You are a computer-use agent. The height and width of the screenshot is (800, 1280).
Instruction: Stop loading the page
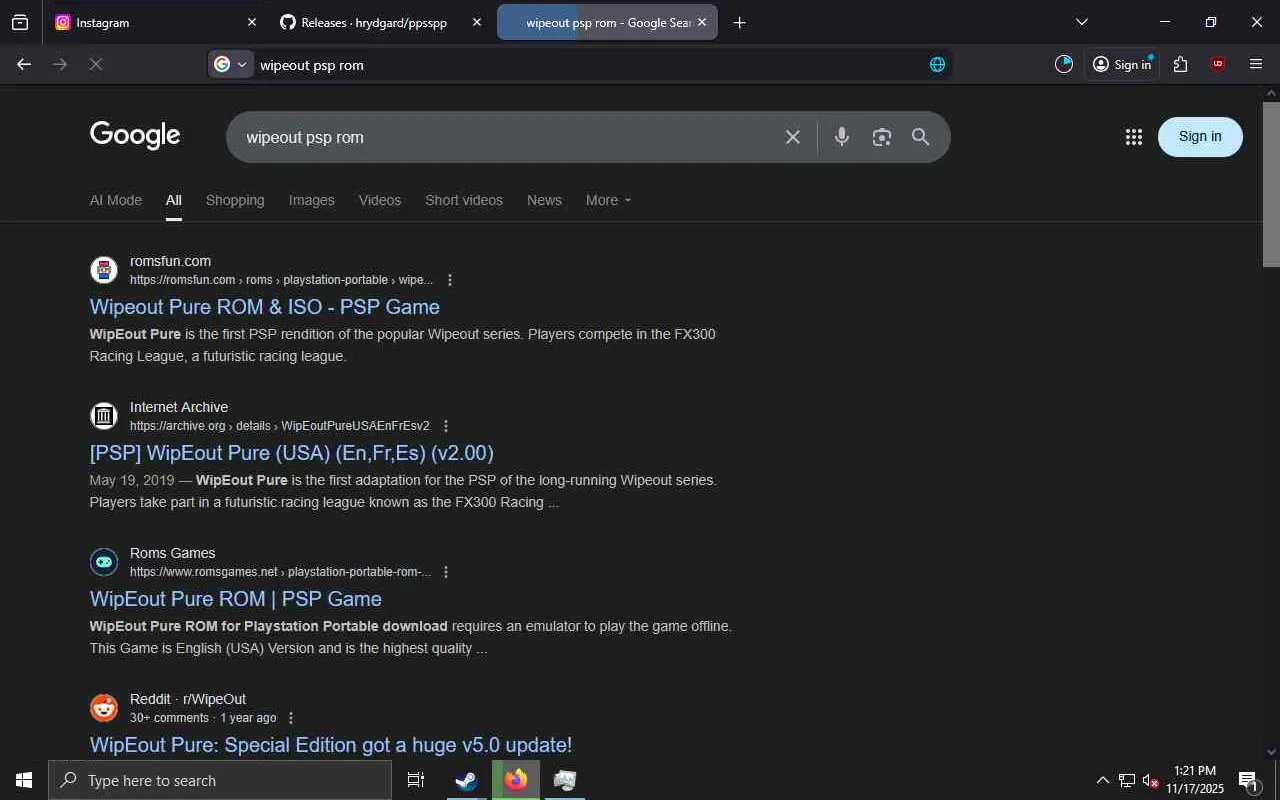(x=96, y=64)
